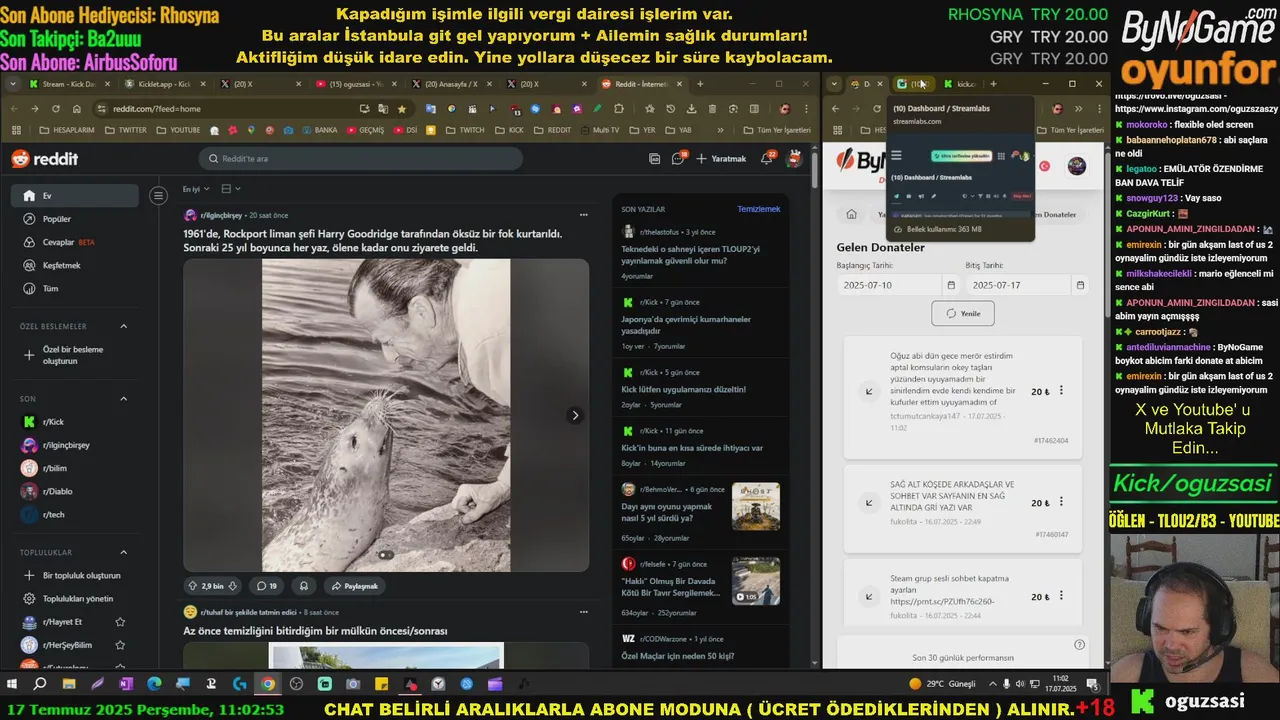Viewport: 1280px width, 720px height.
Task: Open Reddit user avatar menu
Action: 795,158
